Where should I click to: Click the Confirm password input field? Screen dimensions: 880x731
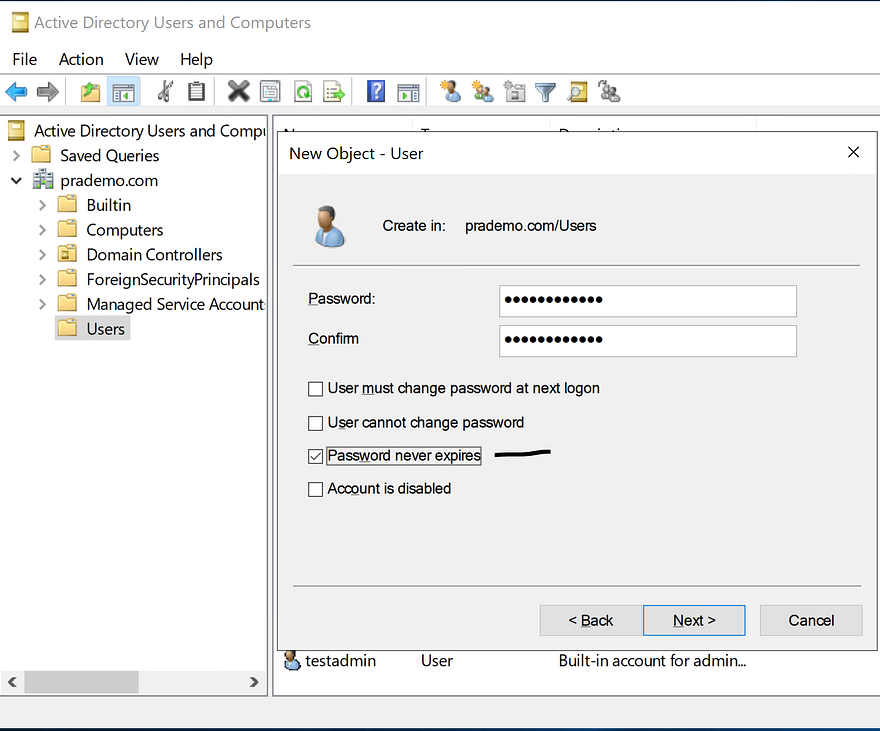[648, 341]
